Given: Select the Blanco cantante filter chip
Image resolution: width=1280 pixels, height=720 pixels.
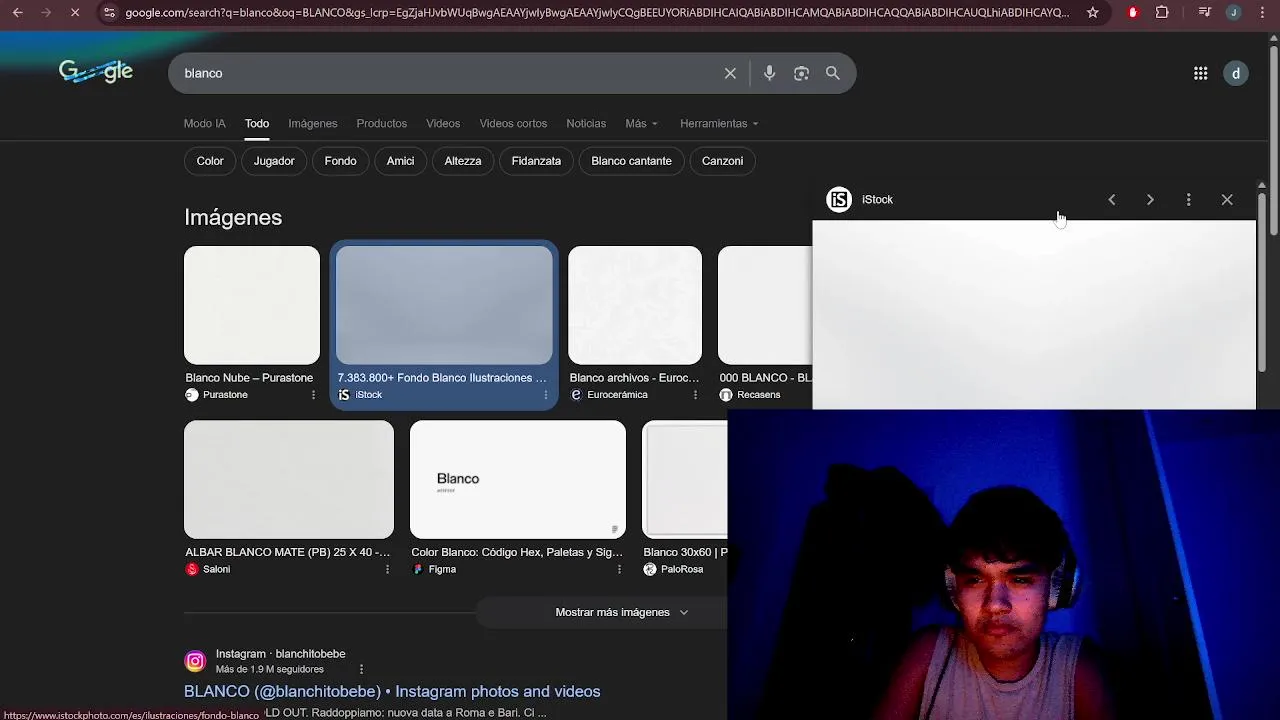Looking at the screenshot, I should point(631,161).
